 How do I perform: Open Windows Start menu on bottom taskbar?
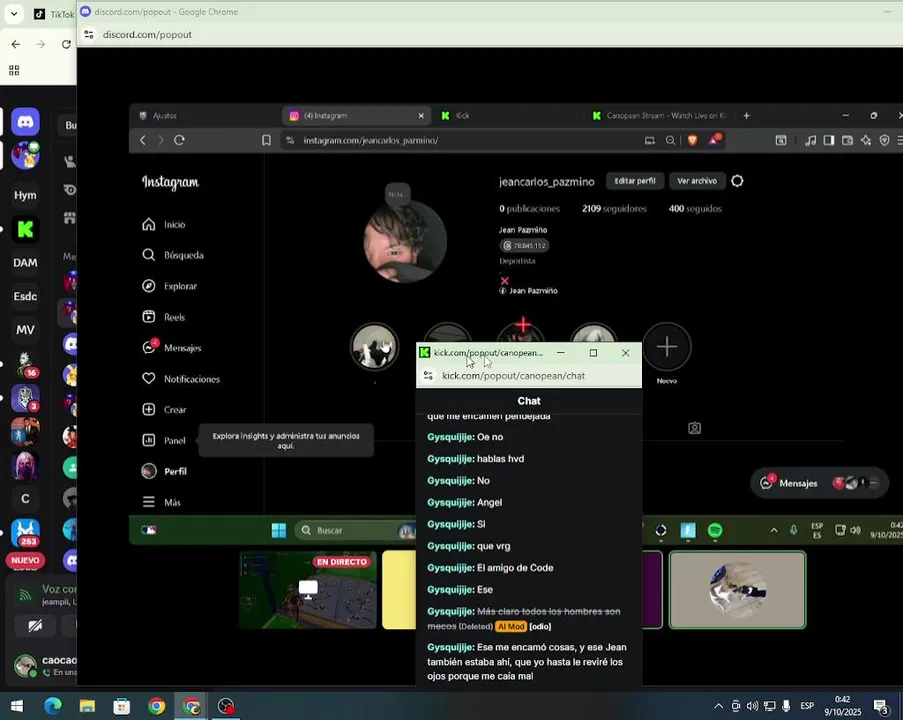(17, 706)
